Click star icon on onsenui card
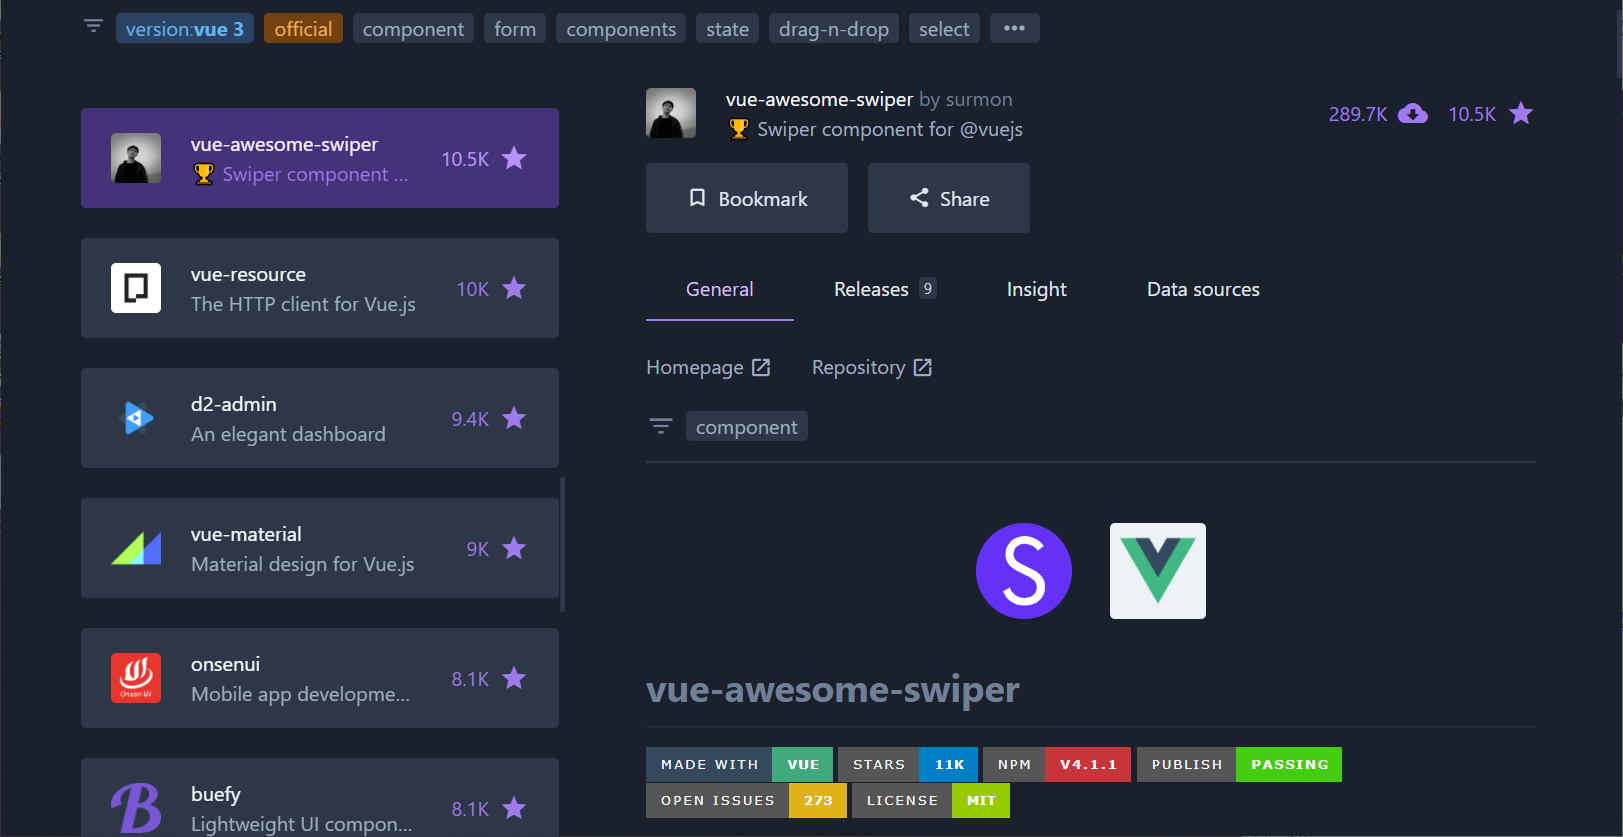This screenshot has height=837, width=1623. pyautogui.click(x=514, y=678)
